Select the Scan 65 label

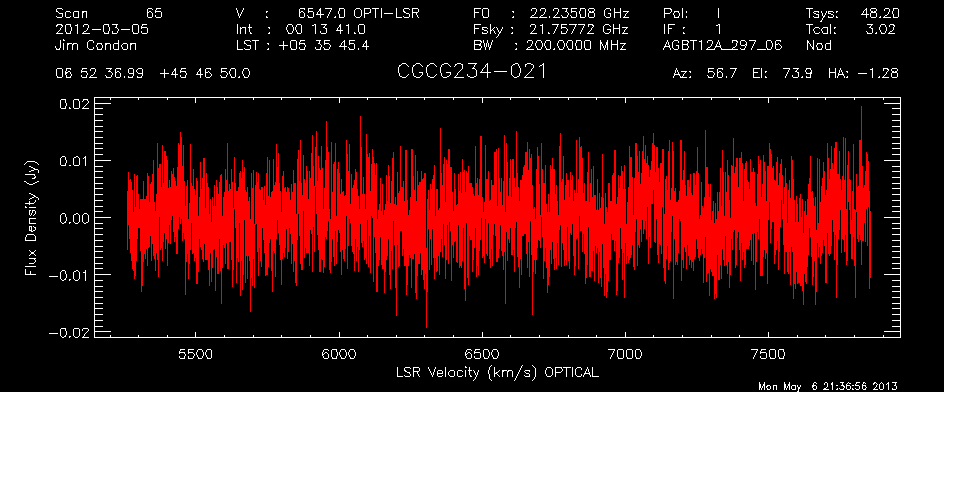tap(109, 13)
